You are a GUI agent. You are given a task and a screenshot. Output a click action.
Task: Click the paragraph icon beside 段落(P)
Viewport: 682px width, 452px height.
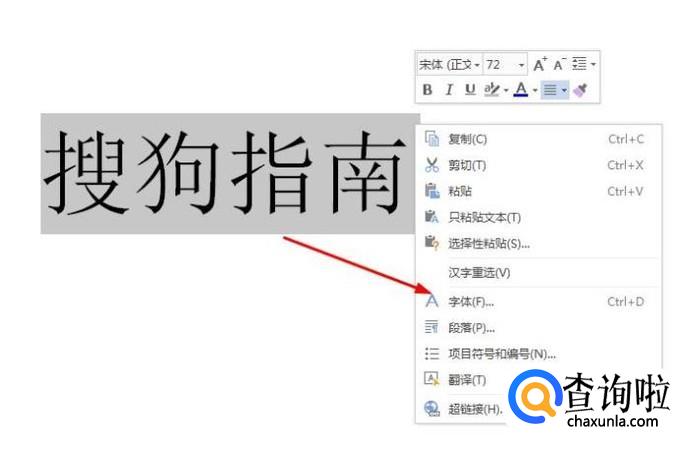coord(431,327)
